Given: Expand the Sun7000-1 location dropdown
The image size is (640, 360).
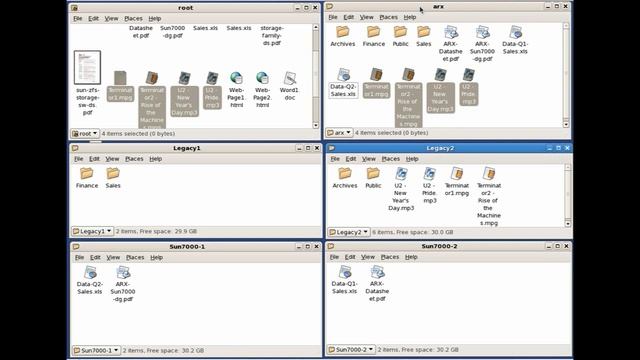Looking at the screenshot, I should coord(96,350).
